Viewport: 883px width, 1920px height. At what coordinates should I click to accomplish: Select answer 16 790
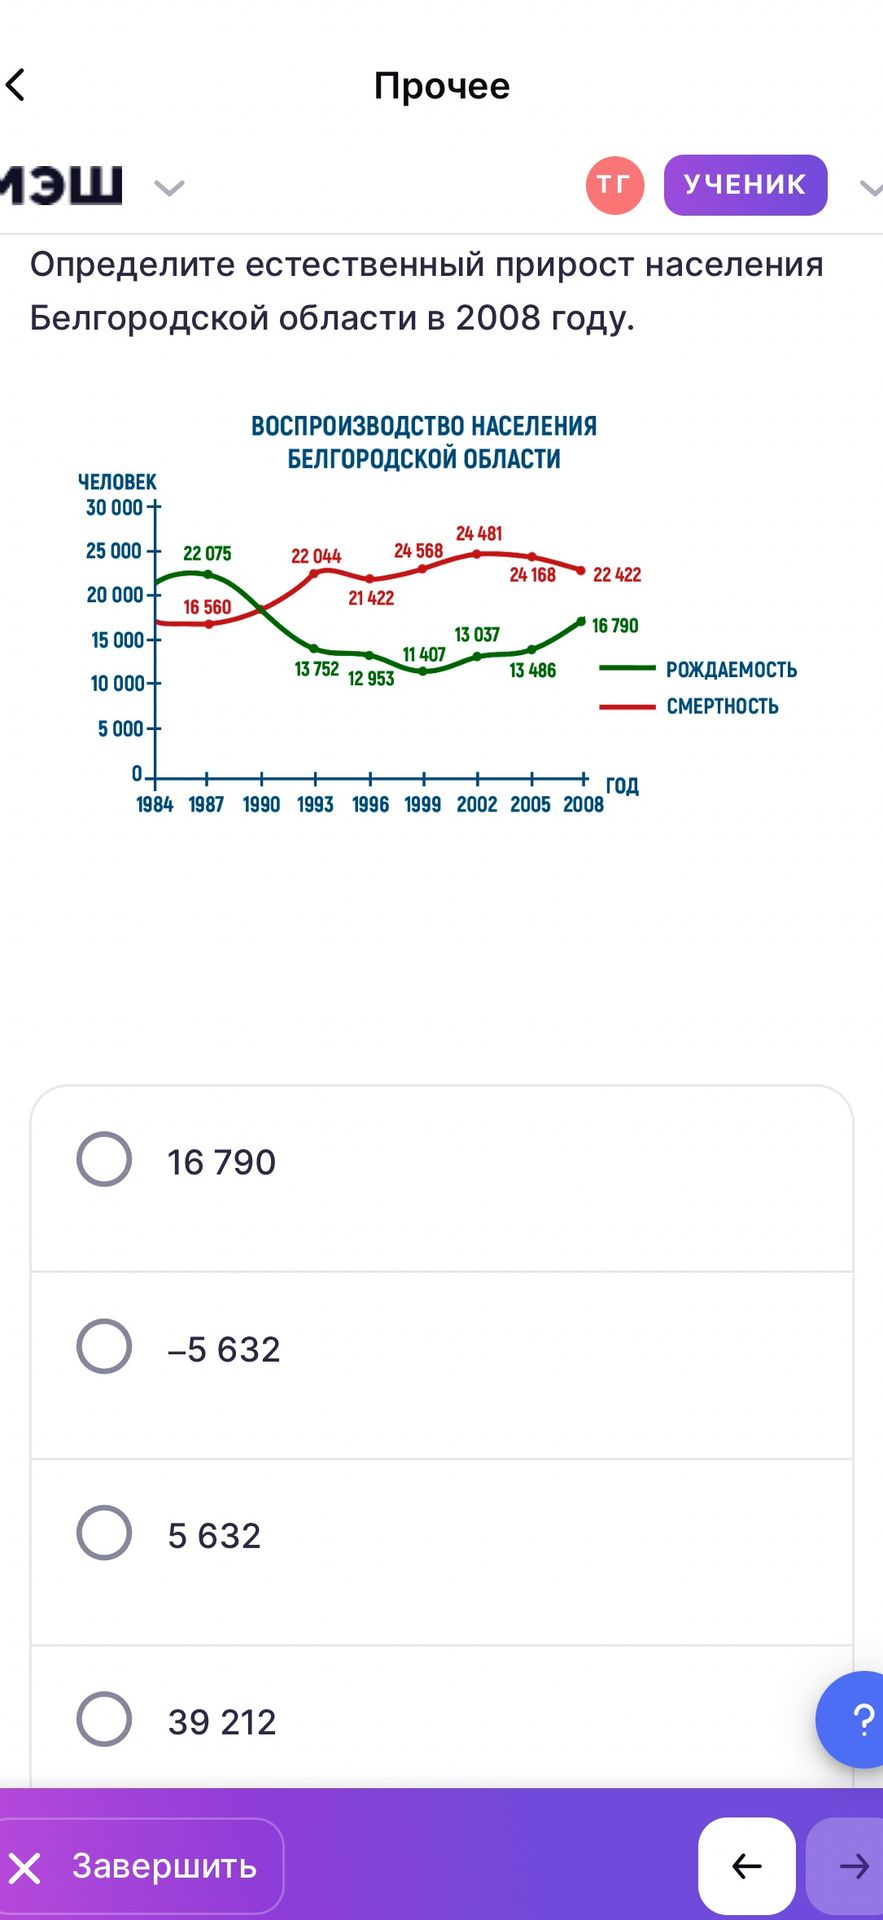[442, 1179]
